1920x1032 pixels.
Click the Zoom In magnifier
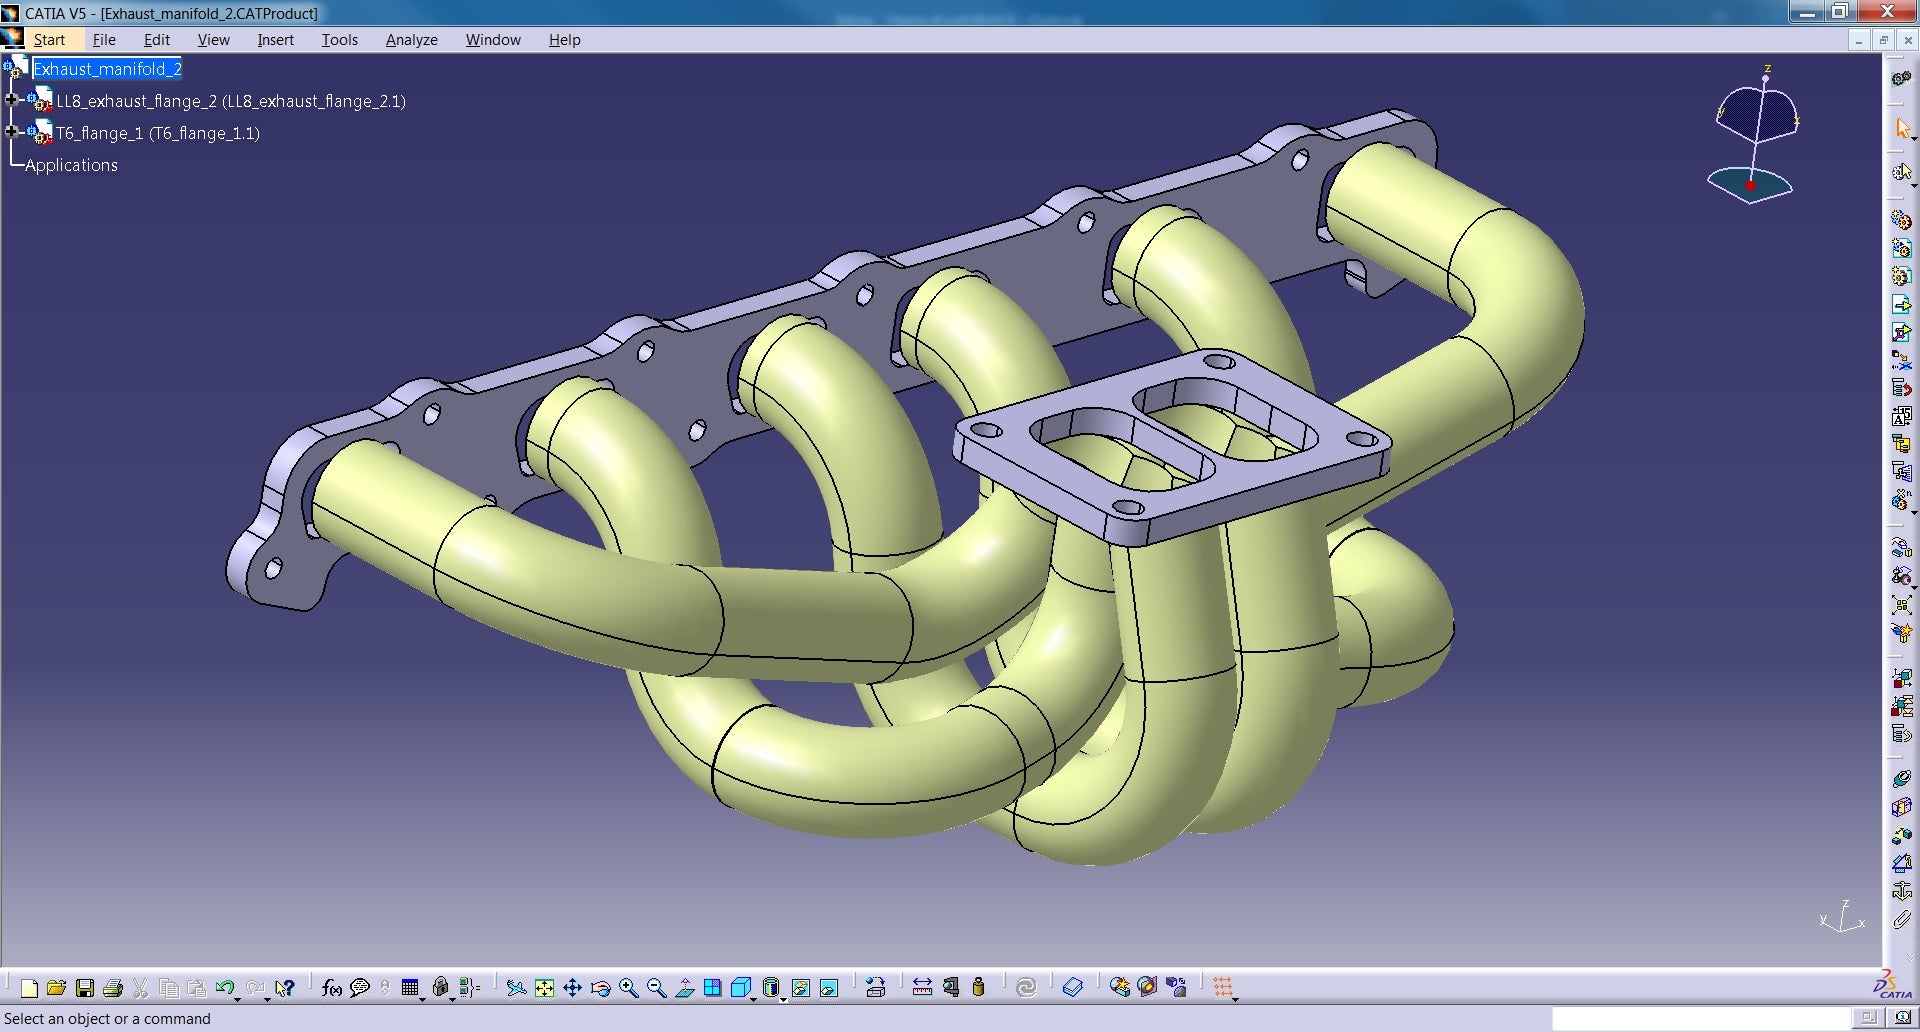point(629,988)
